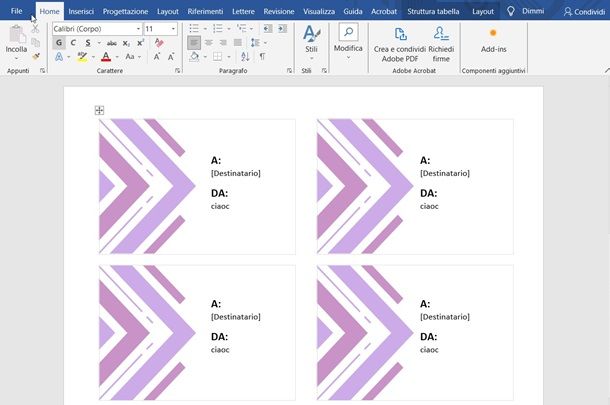Click the table move handle
Screen dimensions: 610x405
pyautogui.click(x=99, y=110)
